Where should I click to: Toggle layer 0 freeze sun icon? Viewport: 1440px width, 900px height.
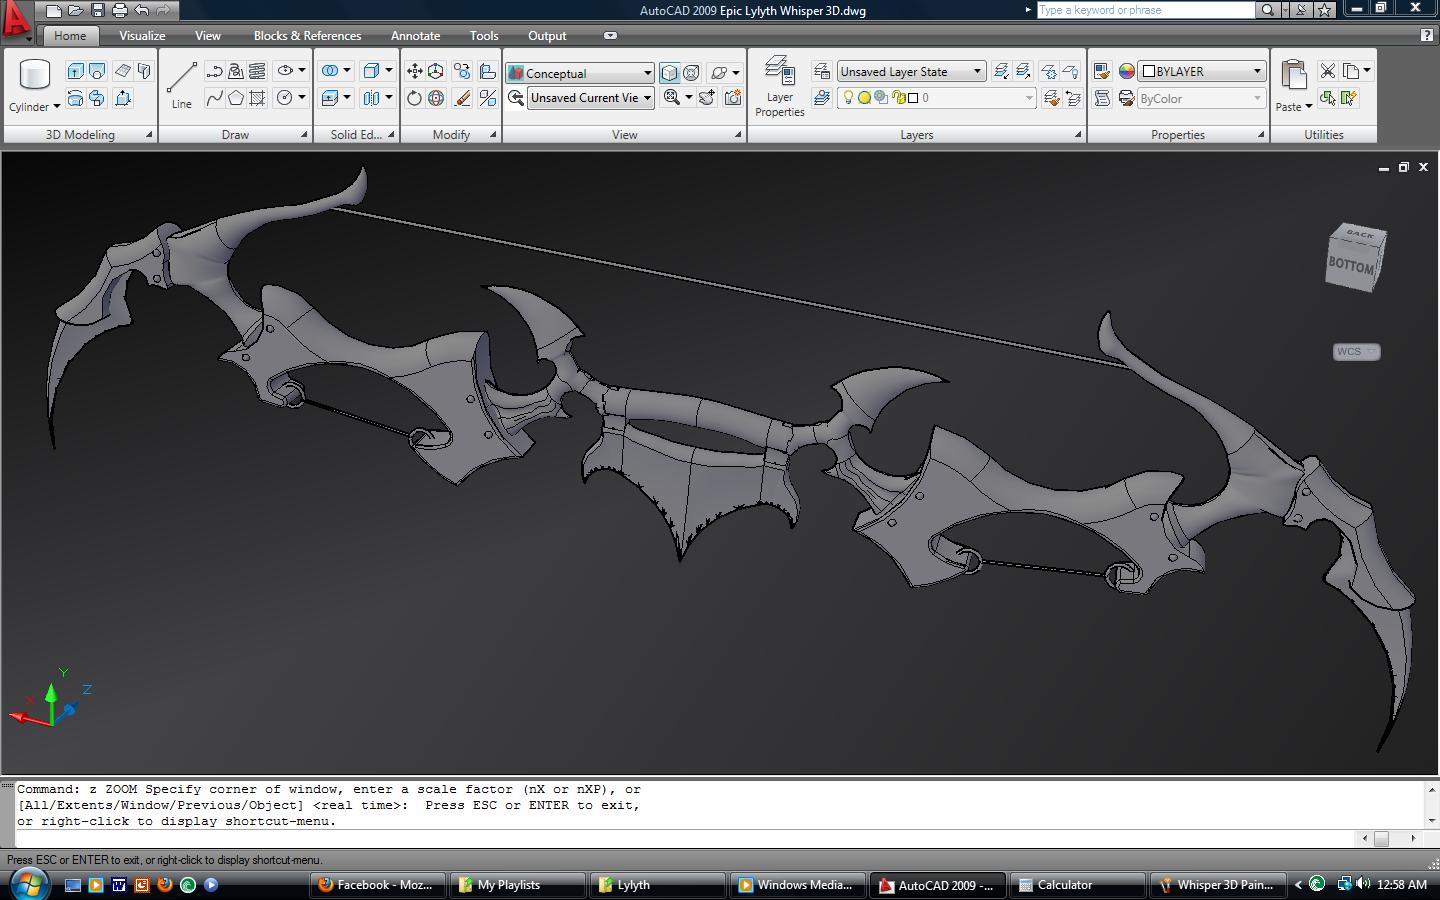[x=865, y=98]
